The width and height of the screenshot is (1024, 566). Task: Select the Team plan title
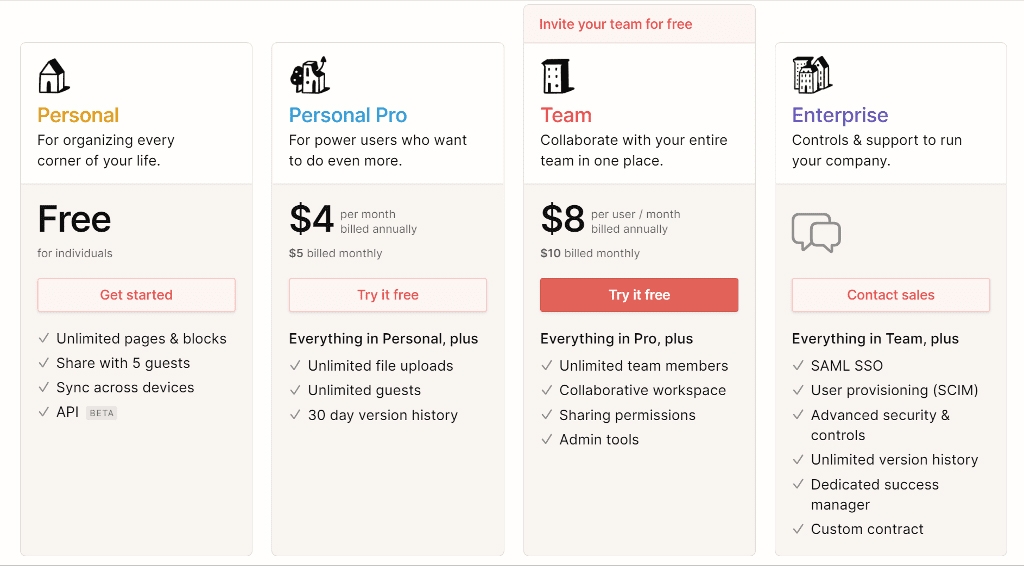(566, 115)
